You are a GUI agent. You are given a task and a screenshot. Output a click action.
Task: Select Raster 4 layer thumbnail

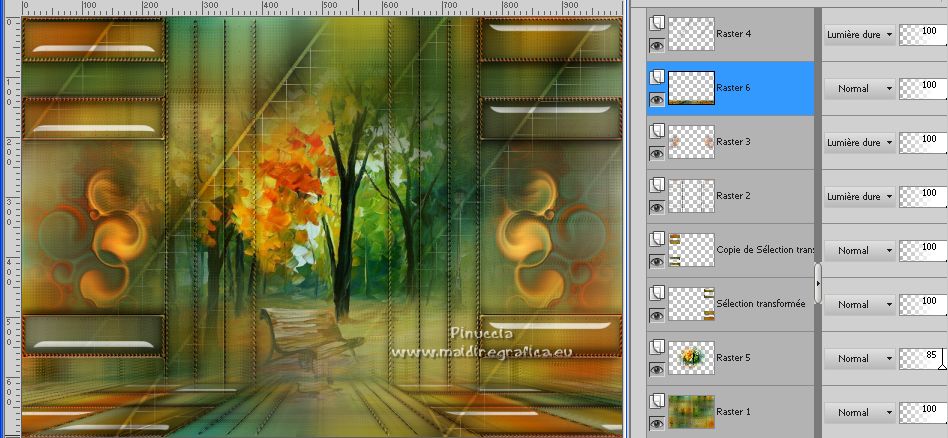pos(691,34)
